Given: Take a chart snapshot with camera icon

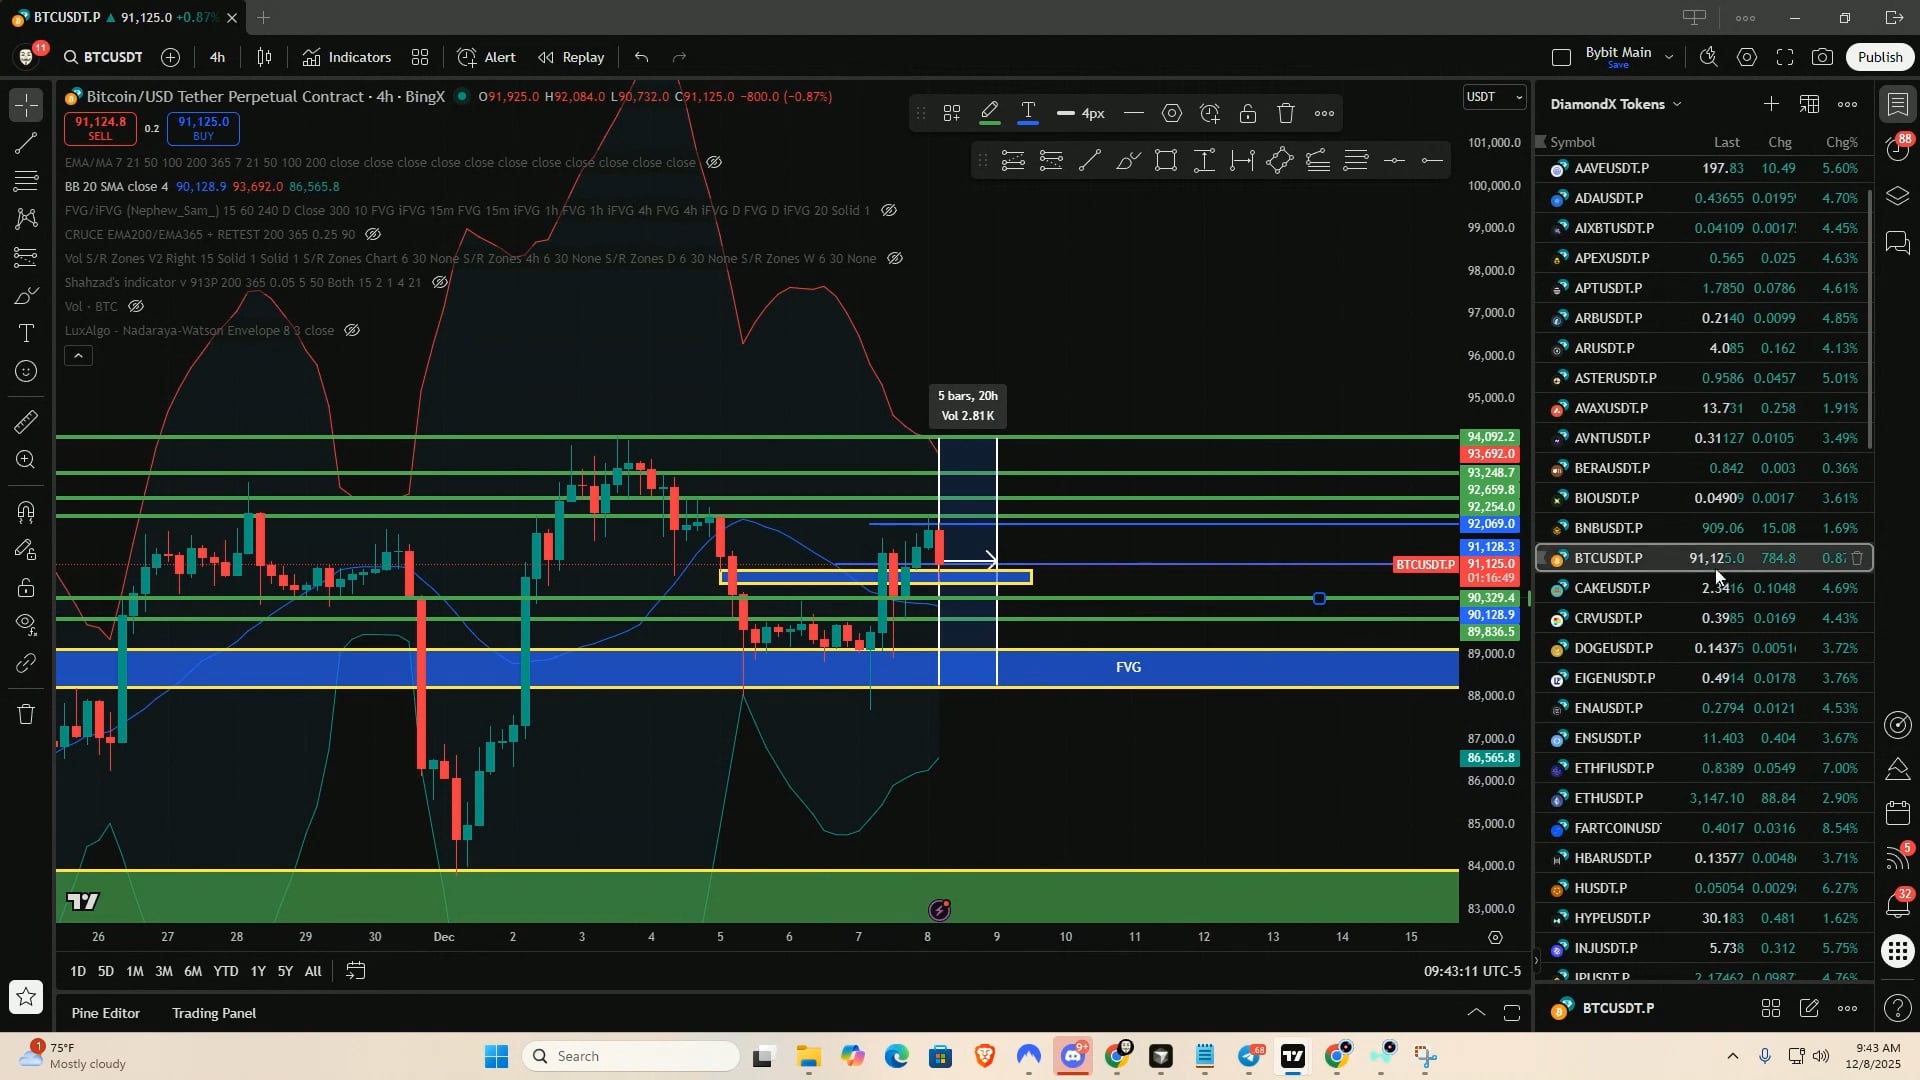Looking at the screenshot, I should click(1822, 57).
